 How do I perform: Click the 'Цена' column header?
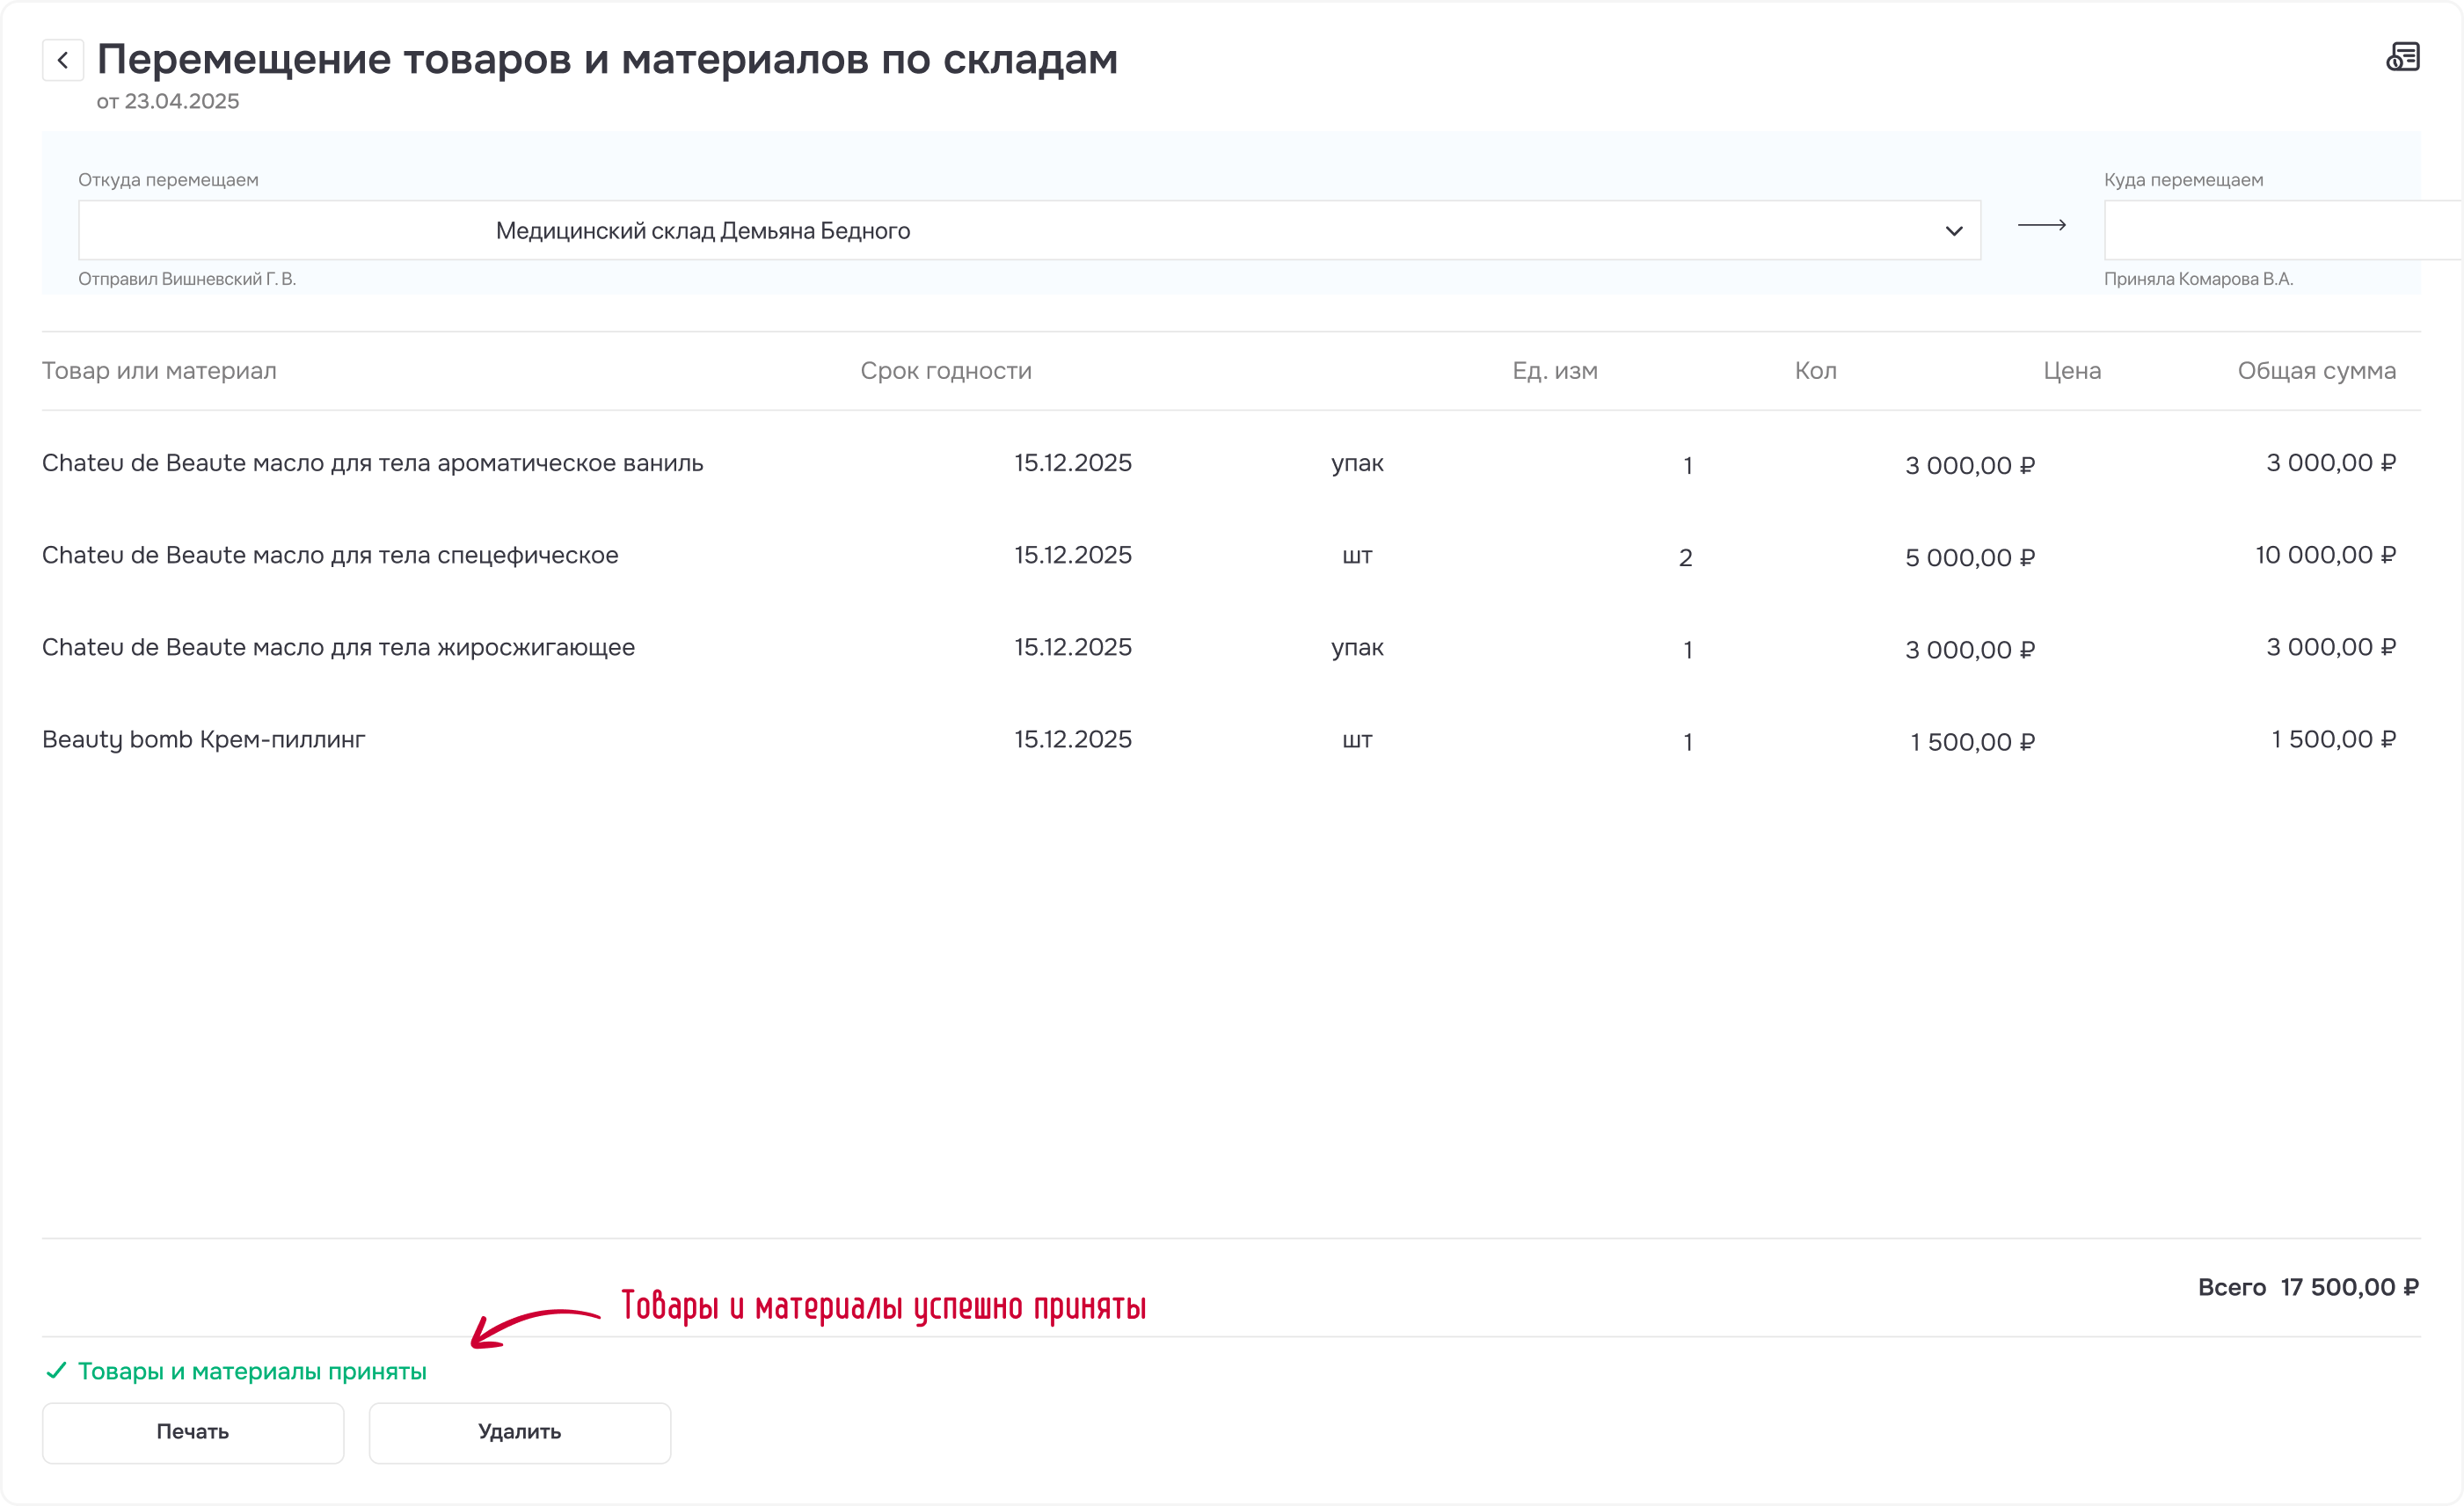[x=2072, y=371]
